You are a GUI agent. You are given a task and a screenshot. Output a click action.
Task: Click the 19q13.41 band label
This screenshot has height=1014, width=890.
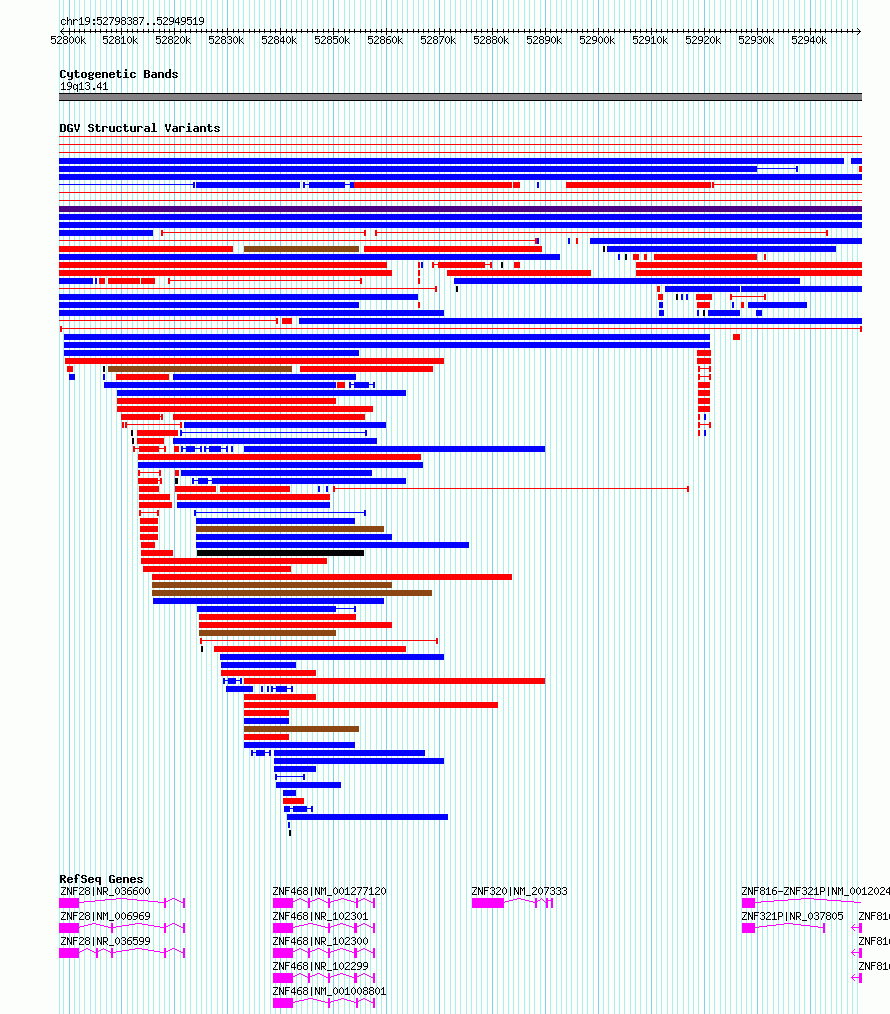click(x=84, y=87)
